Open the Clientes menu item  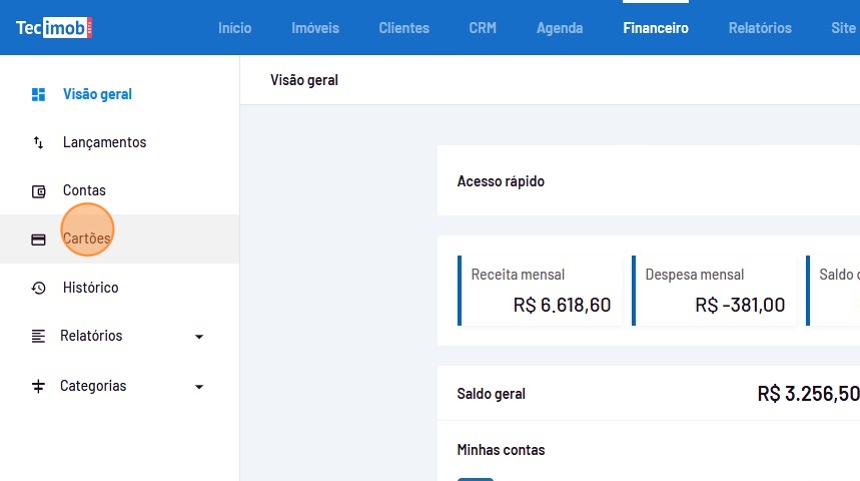click(404, 28)
